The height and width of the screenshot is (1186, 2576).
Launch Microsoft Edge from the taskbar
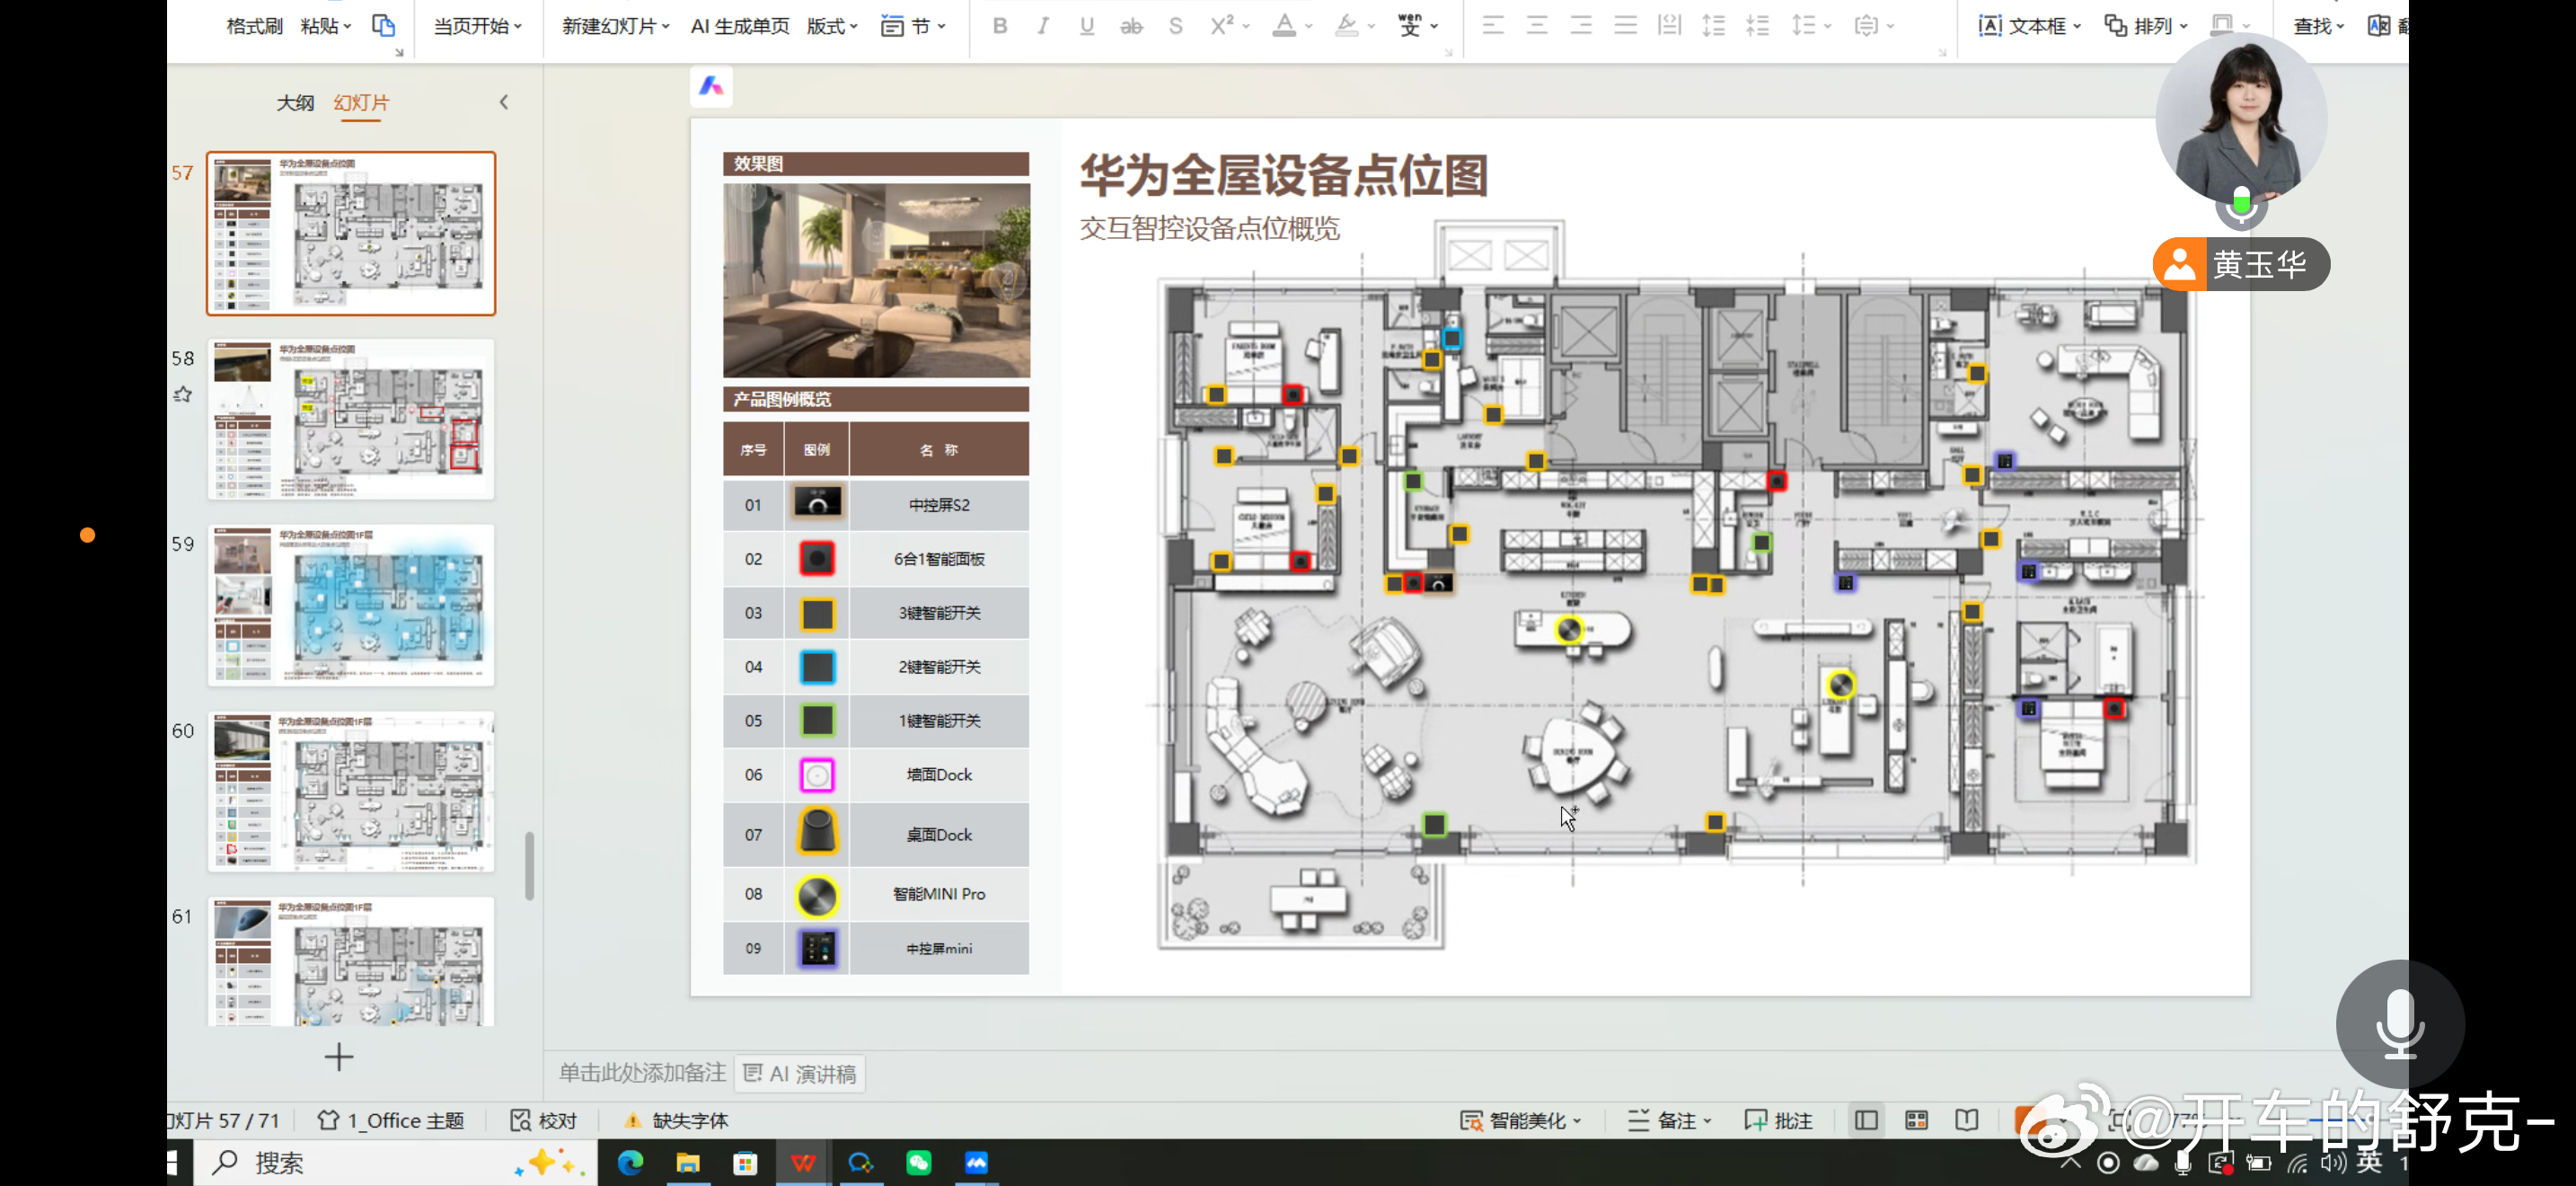[x=631, y=1163]
